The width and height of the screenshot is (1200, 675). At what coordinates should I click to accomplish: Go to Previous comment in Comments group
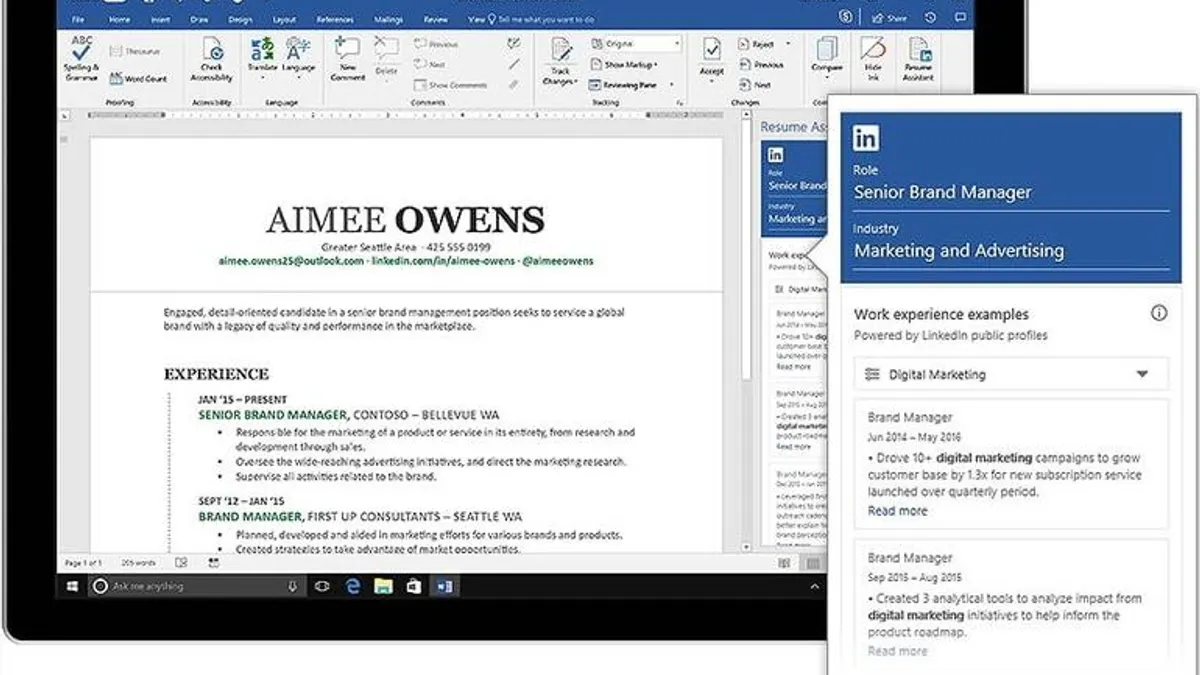point(436,44)
